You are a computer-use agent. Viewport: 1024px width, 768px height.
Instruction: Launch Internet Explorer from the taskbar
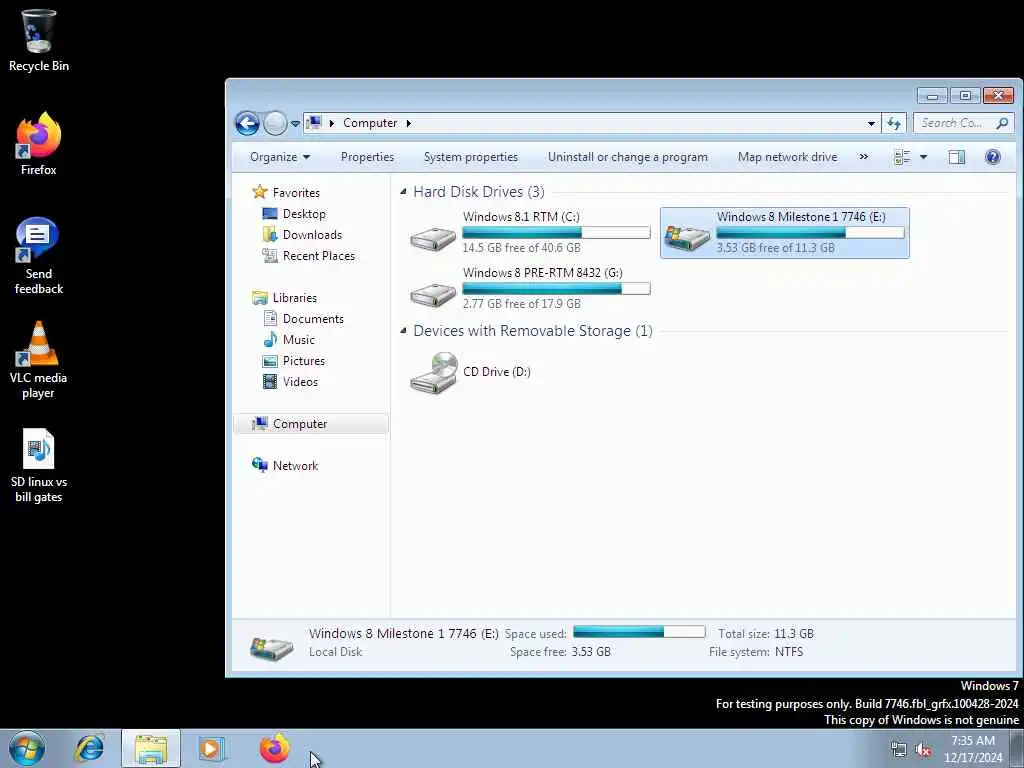pos(89,748)
